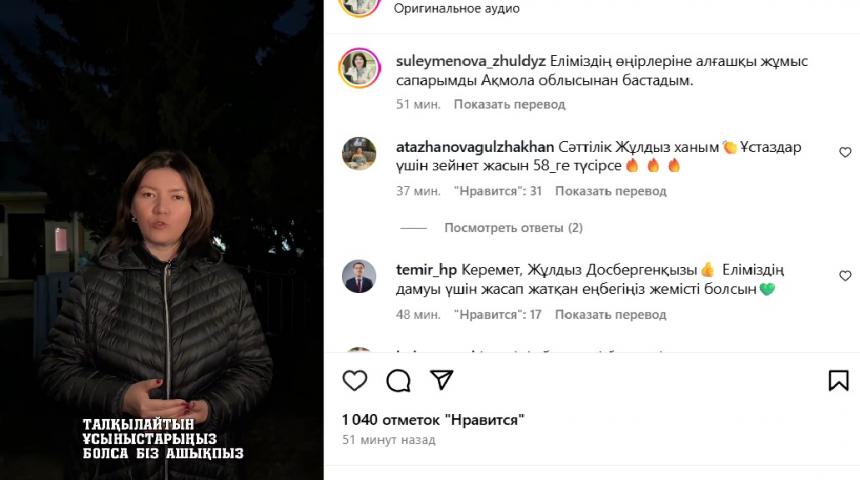The width and height of the screenshot is (860, 480).
Task: Show translation of atazhanovagulzhakhan's comment
Action: (610, 191)
